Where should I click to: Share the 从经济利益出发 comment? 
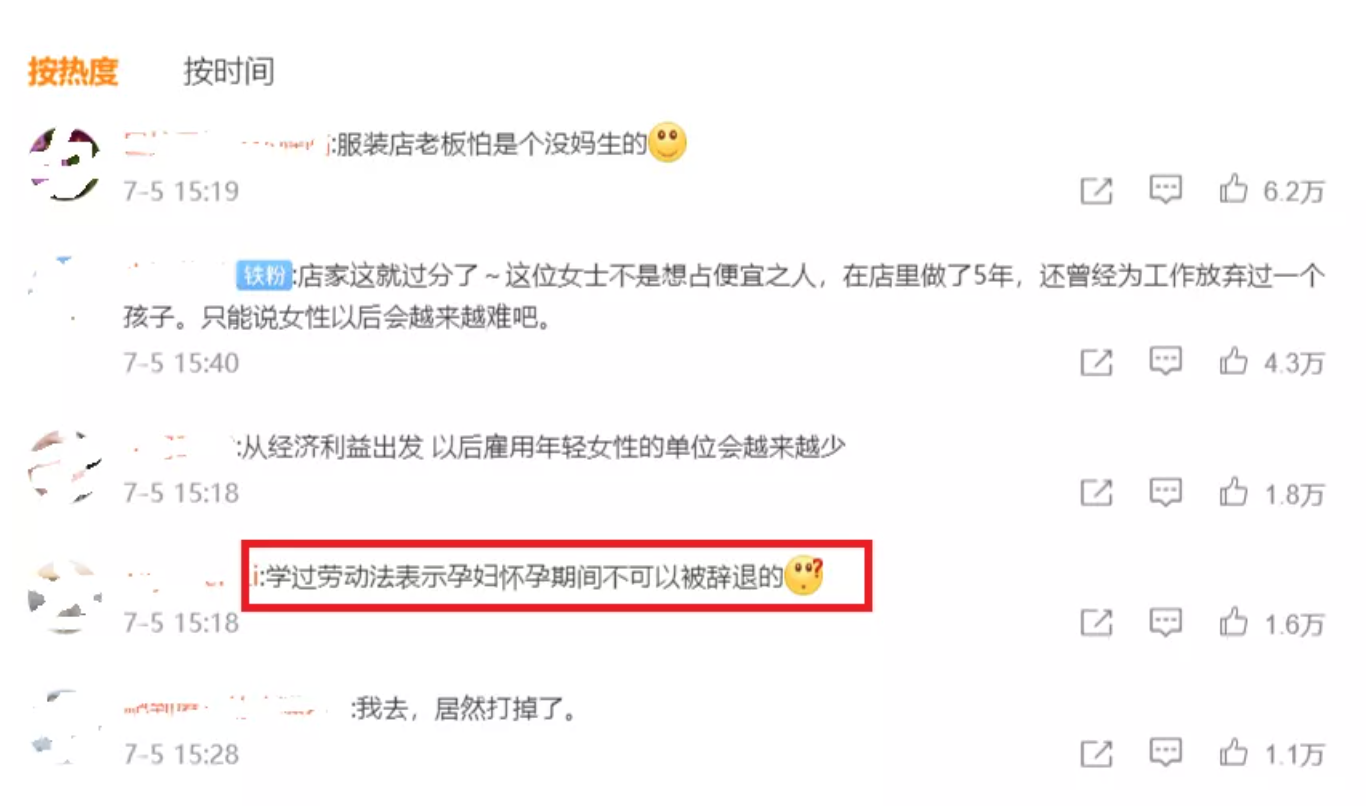[1097, 492]
